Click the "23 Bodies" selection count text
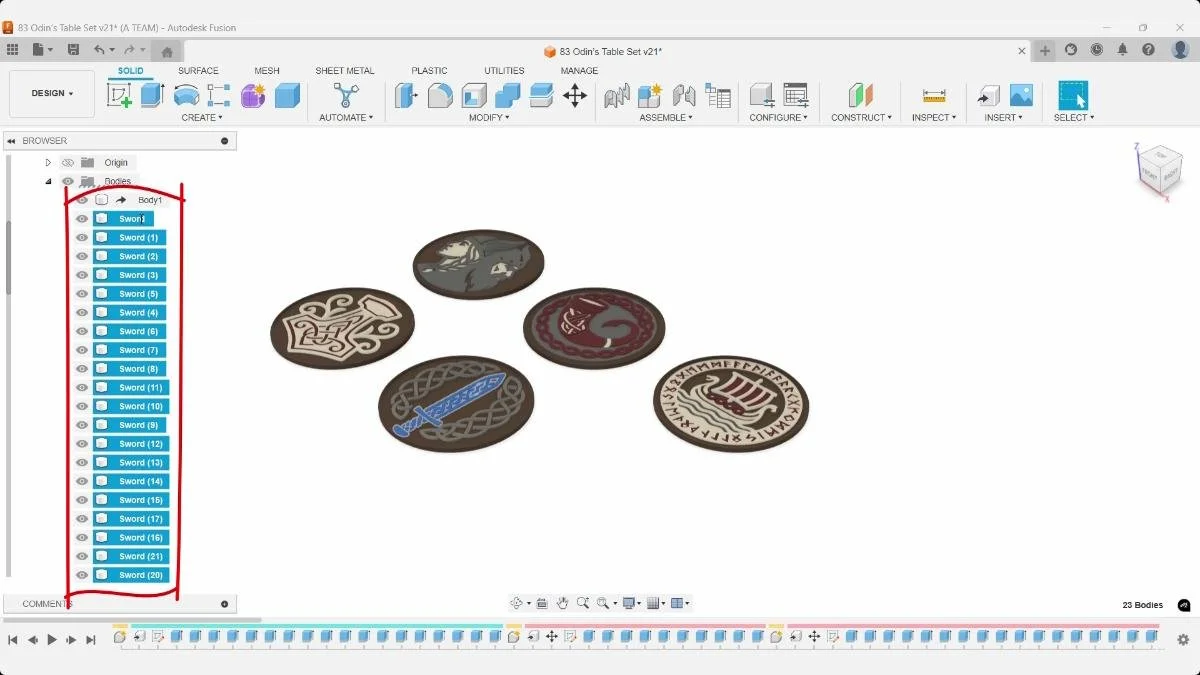Screen dimensions: 1200x675 [1142, 605]
